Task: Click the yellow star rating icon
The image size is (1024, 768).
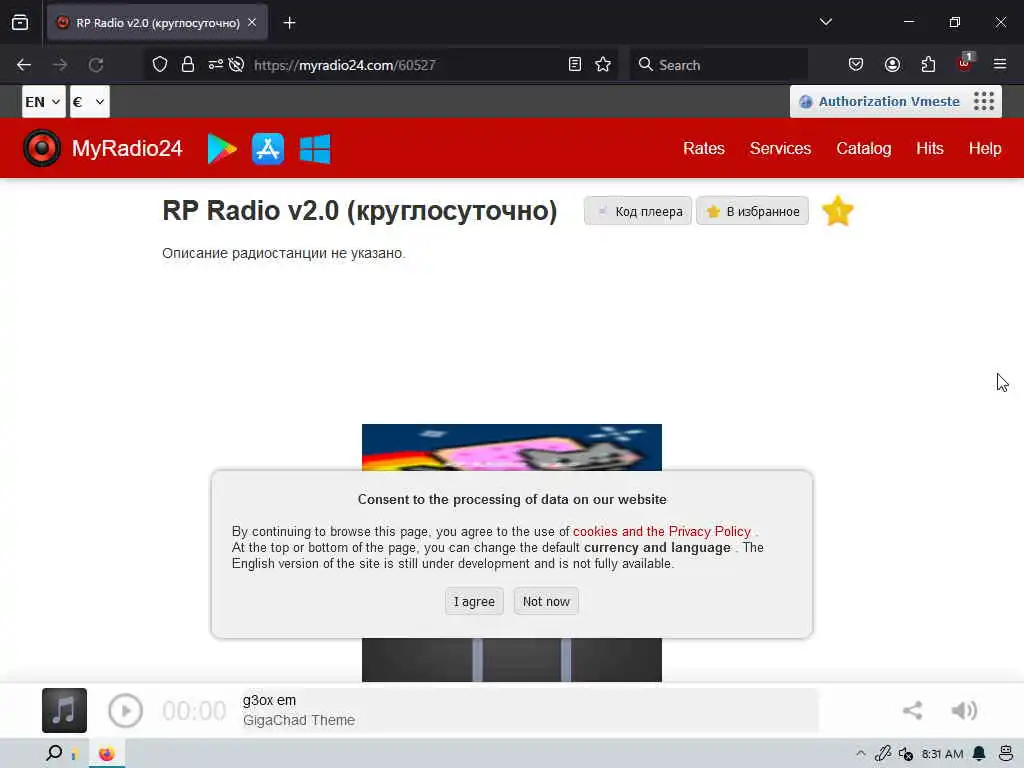Action: point(838,212)
